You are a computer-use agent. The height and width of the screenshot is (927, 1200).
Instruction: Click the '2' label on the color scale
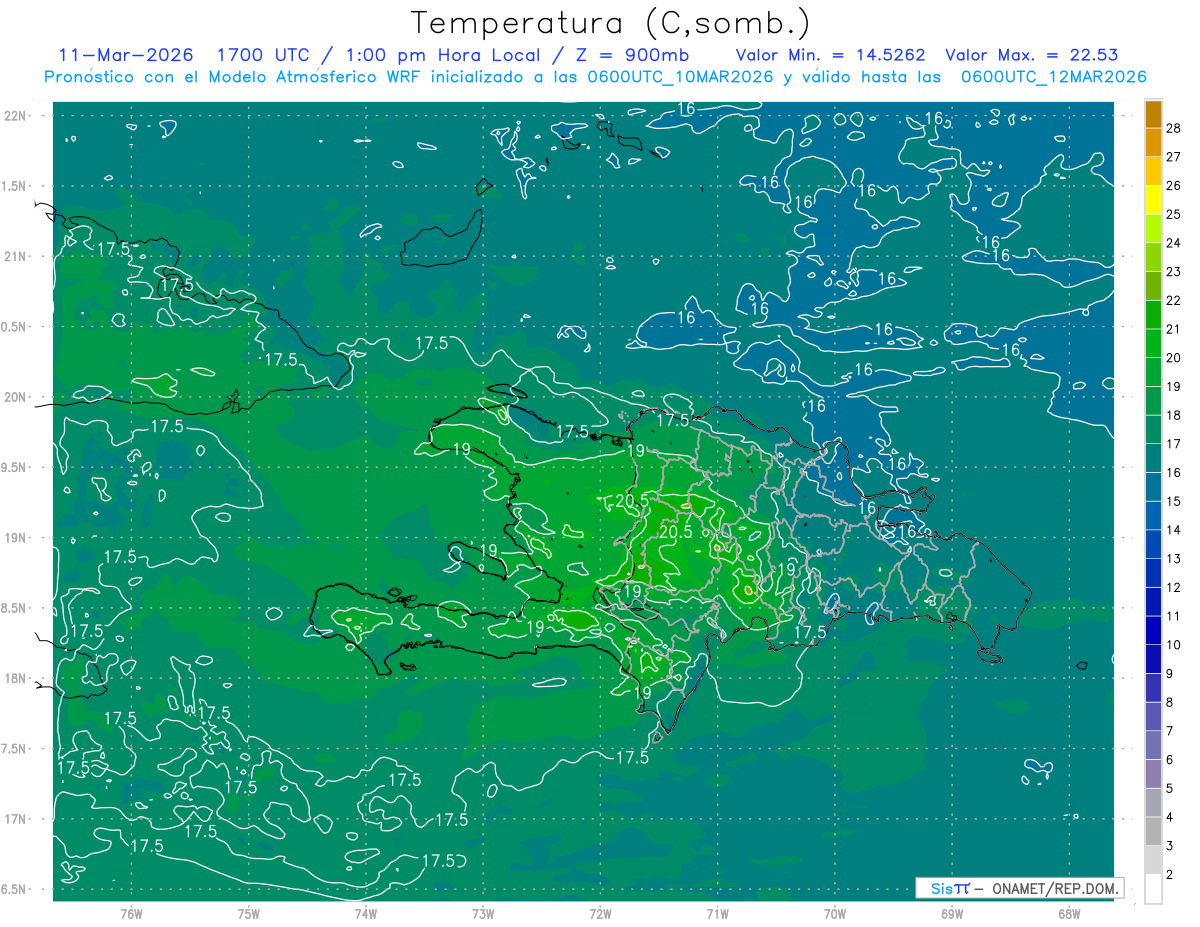pos(1169,875)
